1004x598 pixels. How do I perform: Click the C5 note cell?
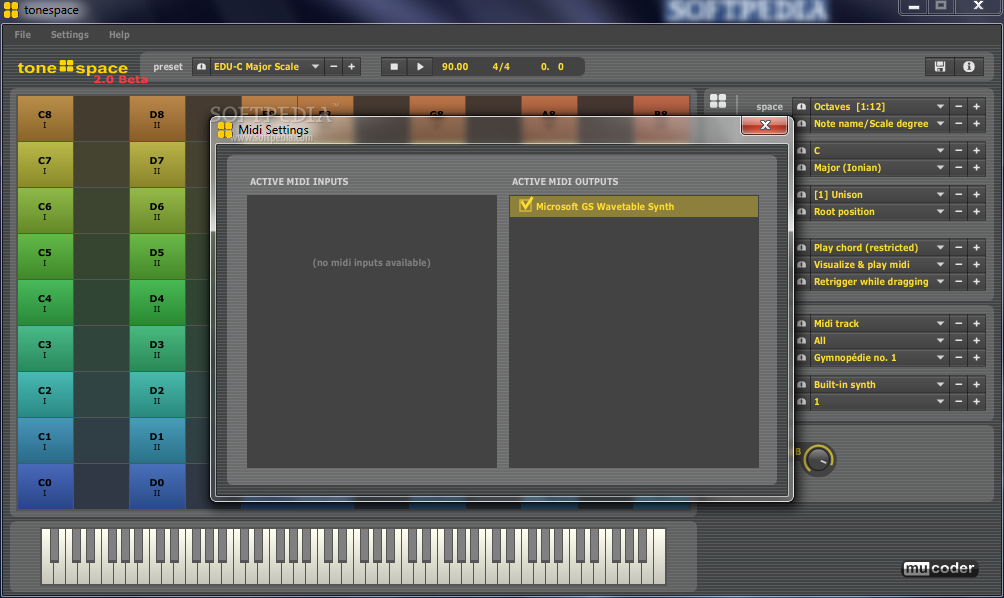(45, 257)
